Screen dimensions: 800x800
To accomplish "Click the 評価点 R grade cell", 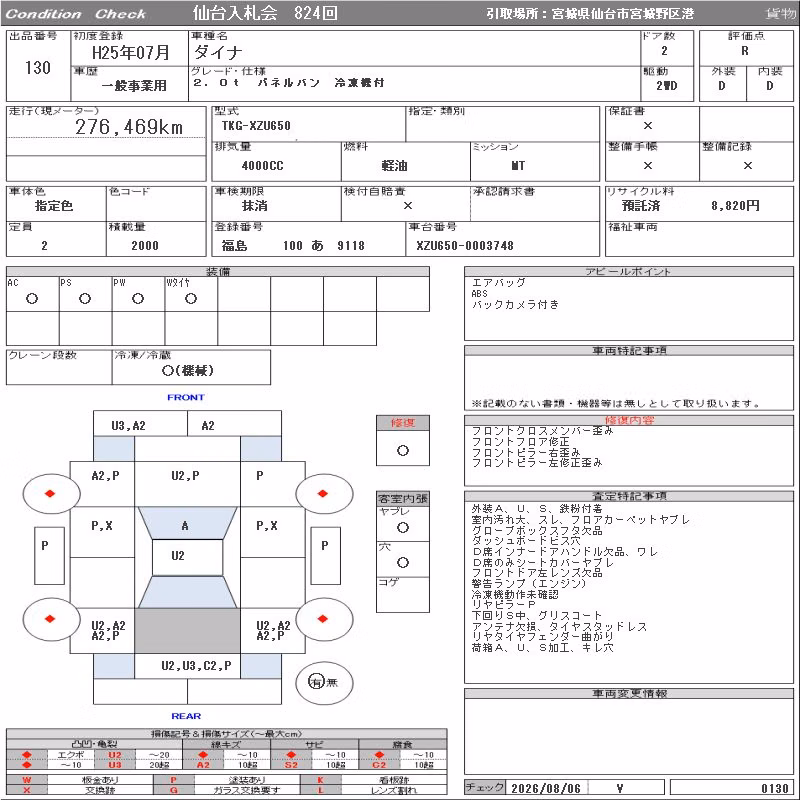I will click(x=745, y=51).
